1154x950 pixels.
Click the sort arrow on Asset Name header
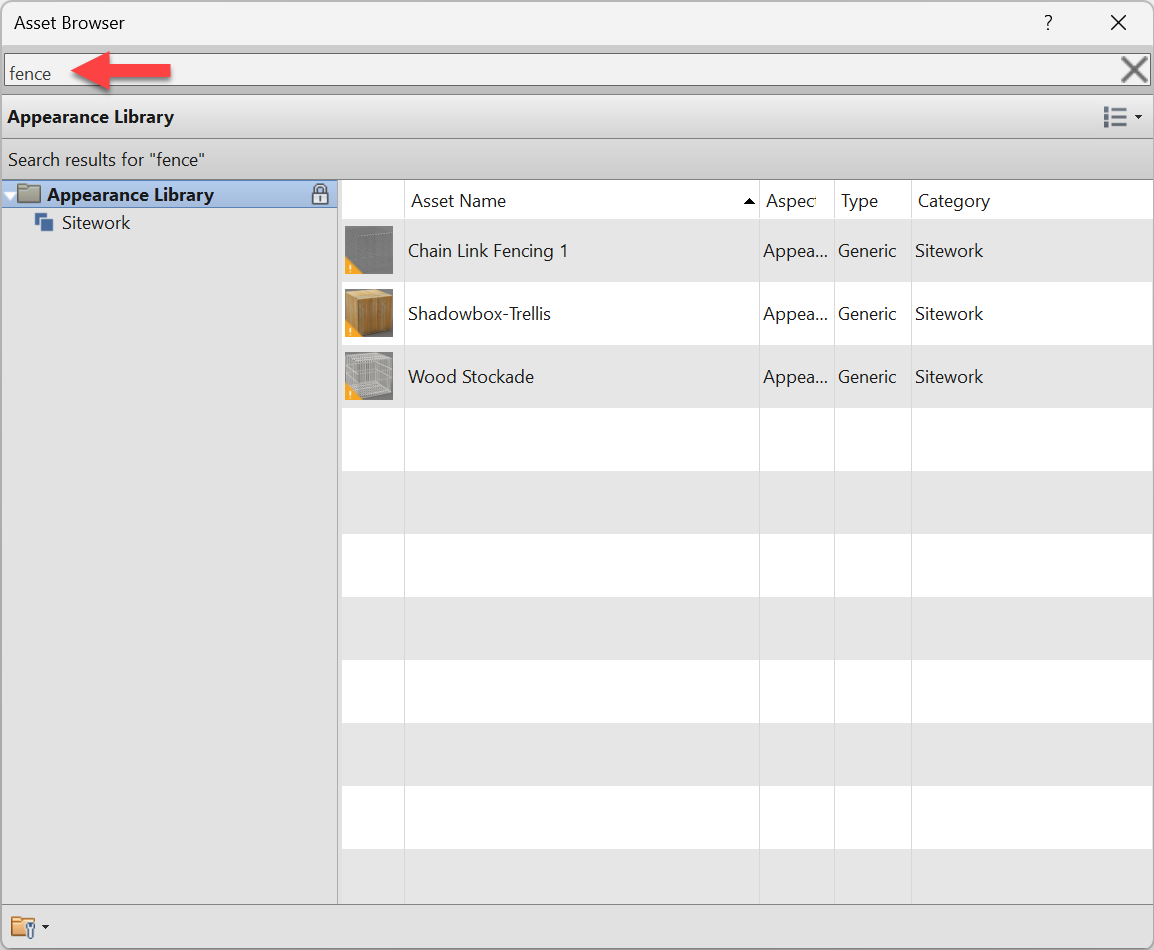(x=749, y=200)
